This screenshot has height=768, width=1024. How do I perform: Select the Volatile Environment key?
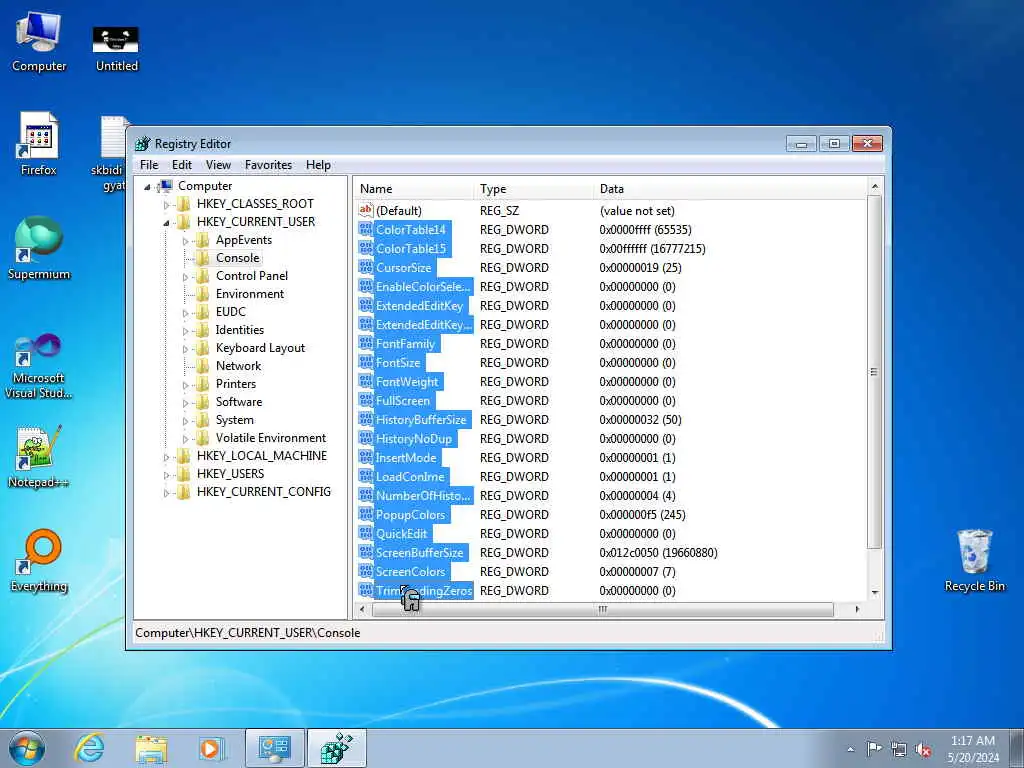pos(271,438)
